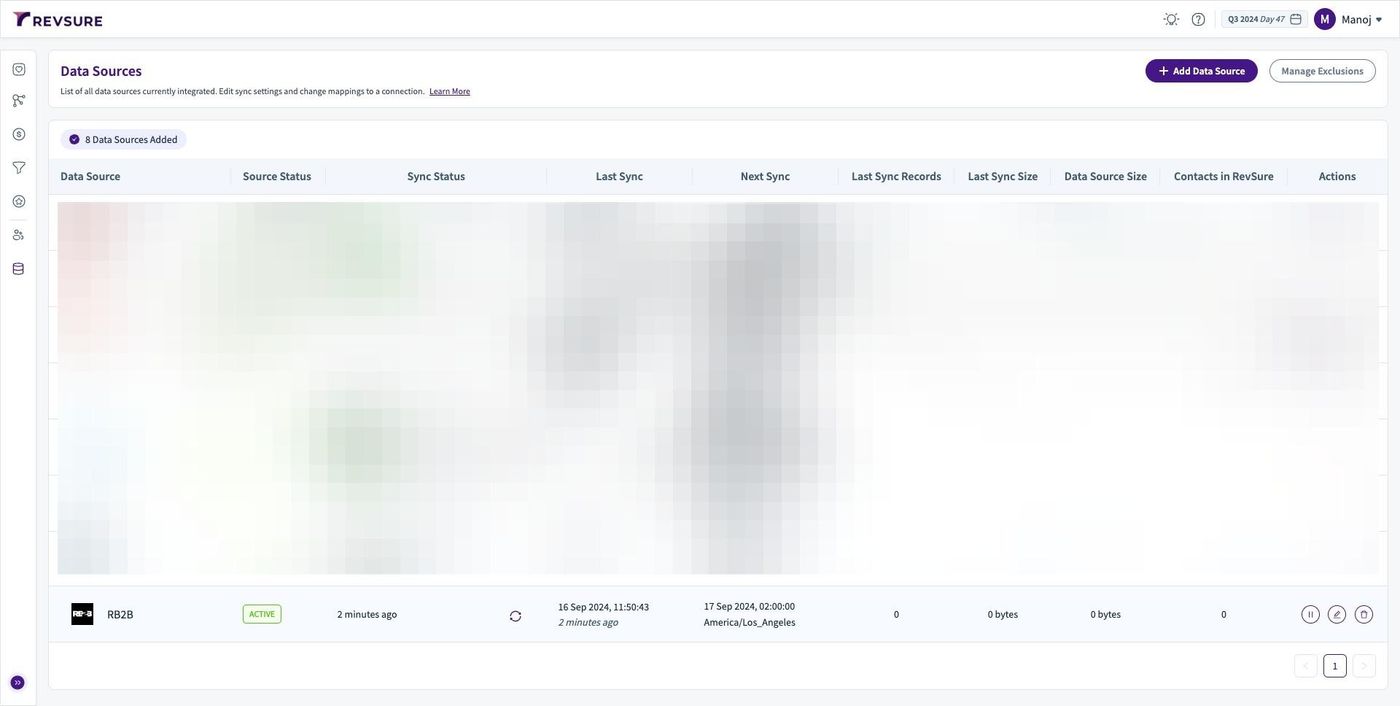
Task: Click the RB2B last sync size '0 bytes'
Action: click(x=1003, y=614)
